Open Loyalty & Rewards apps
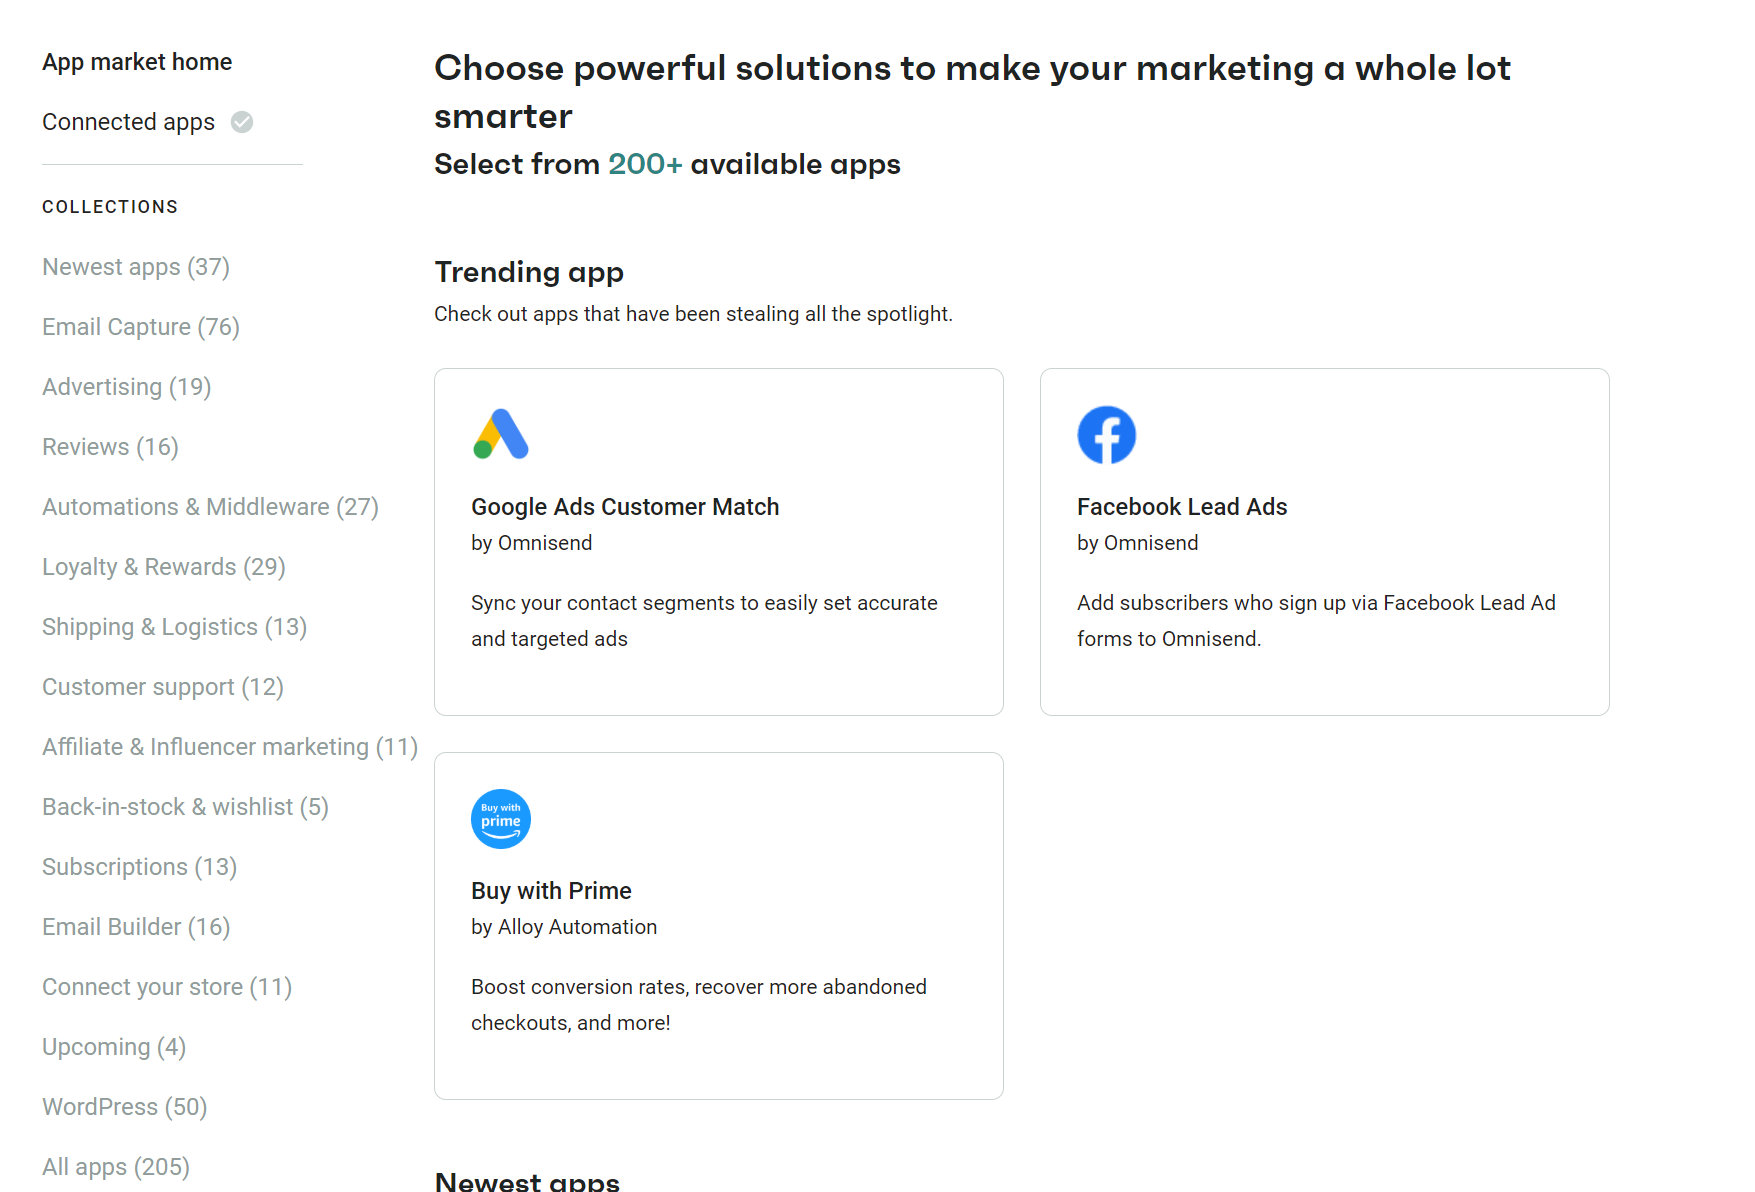This screenshot has height=1192, width=1755. pyautogui.click(x=163, y=567)
